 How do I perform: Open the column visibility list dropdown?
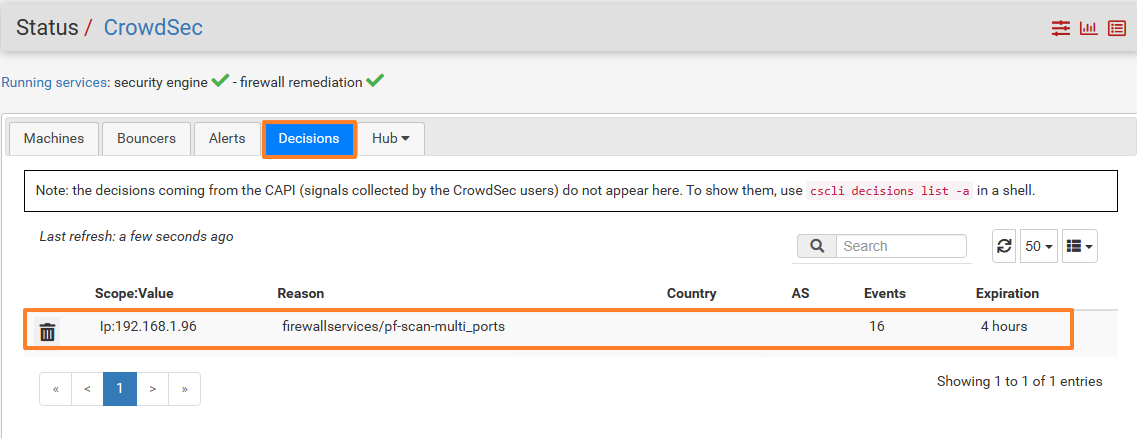pyautogui.click(x=1079, y=246)
